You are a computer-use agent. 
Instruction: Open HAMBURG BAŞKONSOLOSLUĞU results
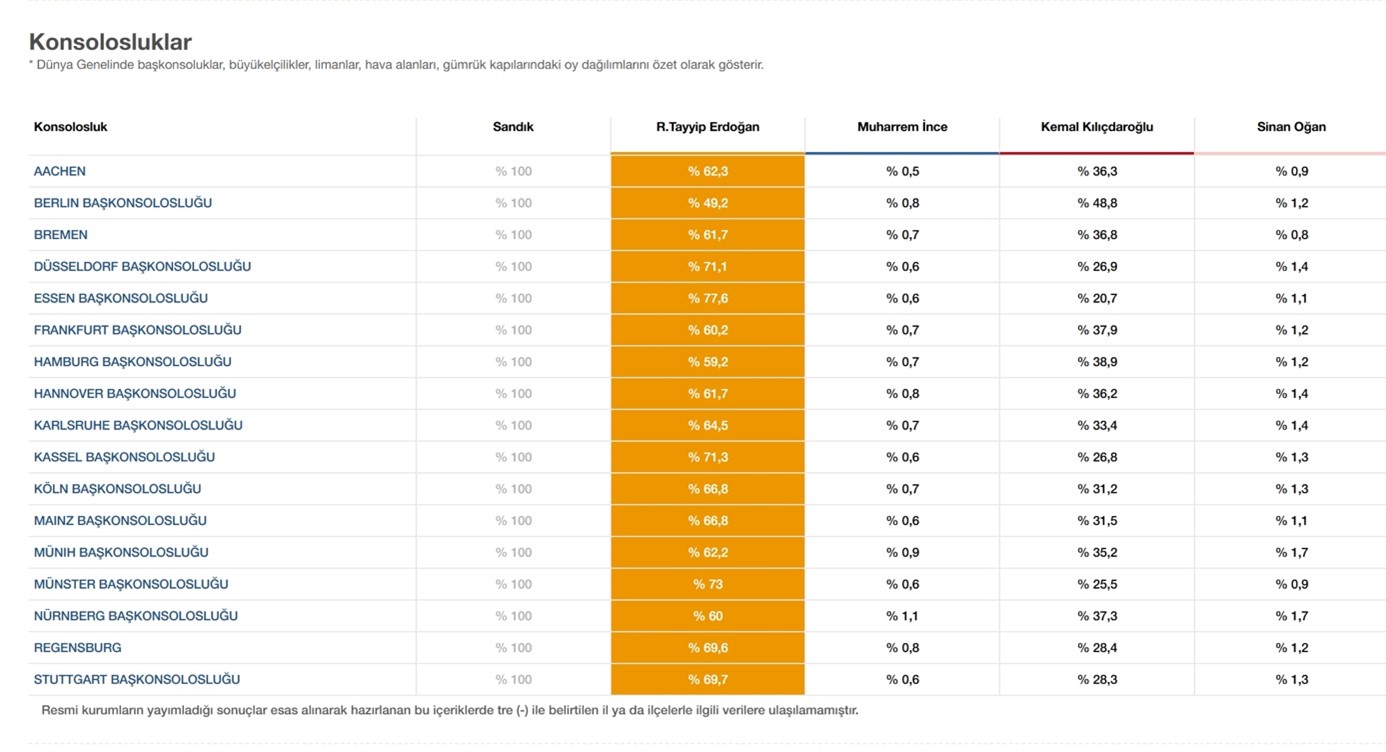coord(132,362)
